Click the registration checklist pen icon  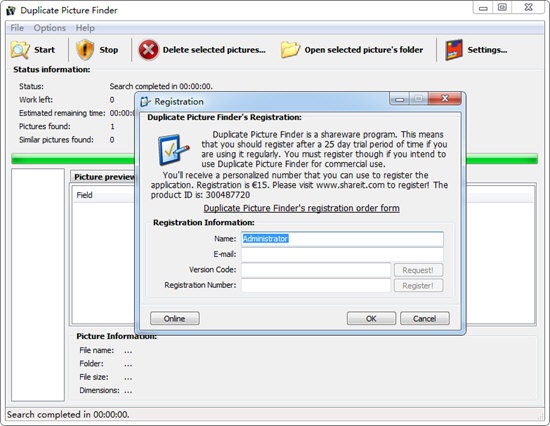point(173,150)
